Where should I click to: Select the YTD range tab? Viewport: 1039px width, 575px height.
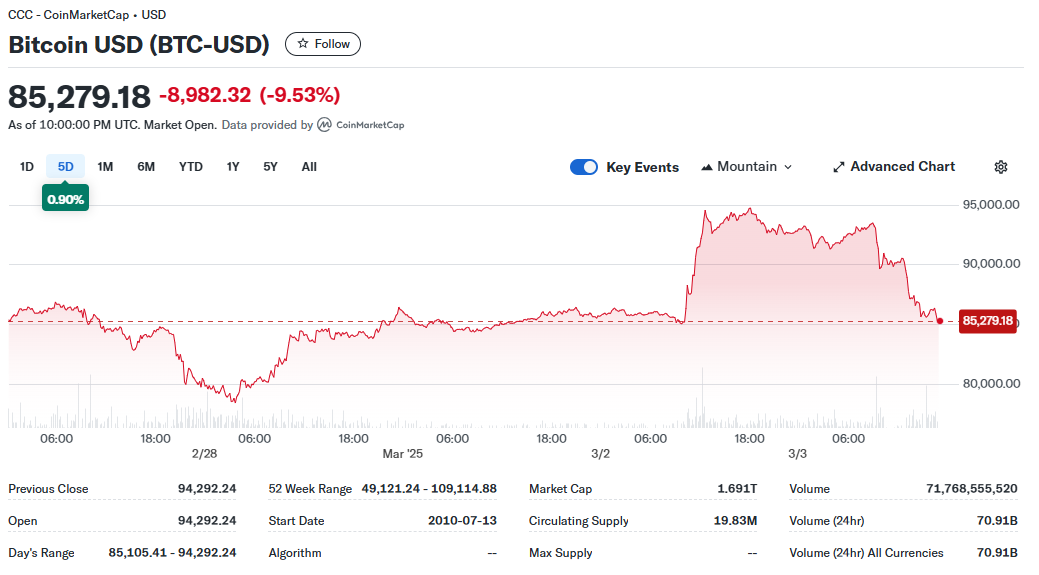191,167
